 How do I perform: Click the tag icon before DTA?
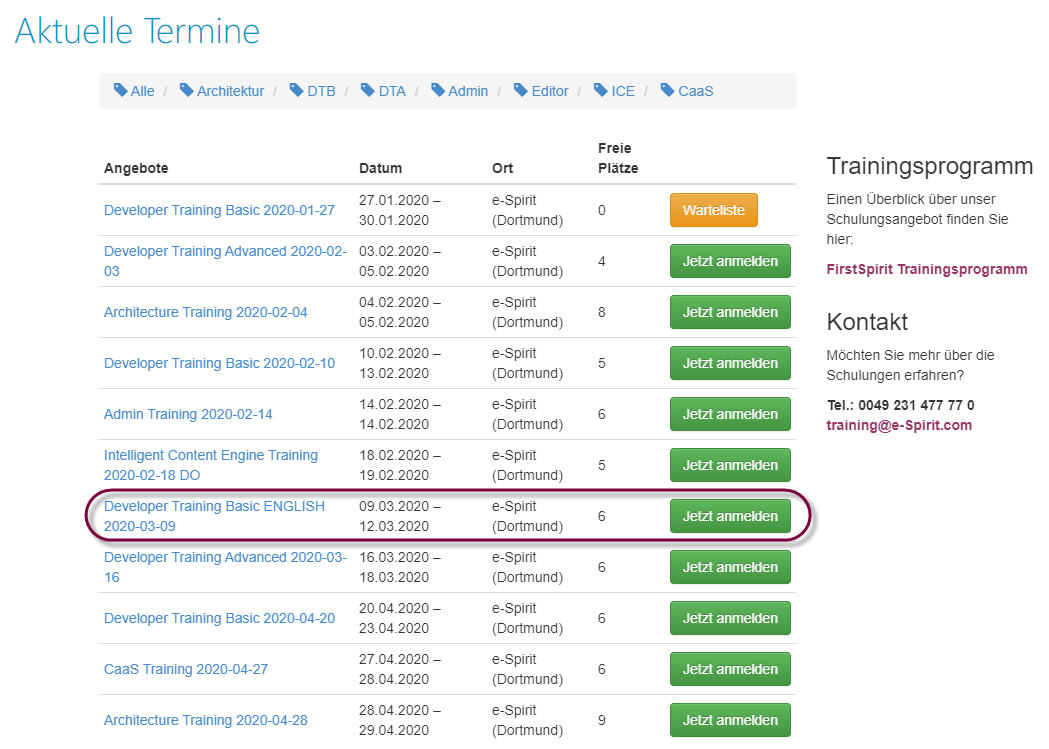click(367, 90)
